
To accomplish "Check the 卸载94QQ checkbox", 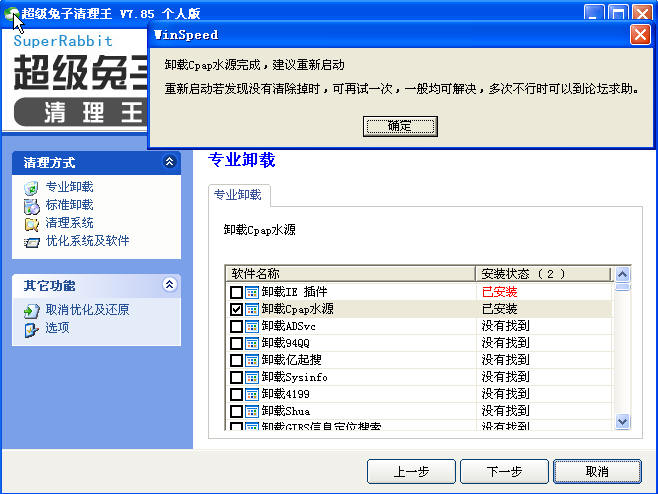I will (236, 343).
